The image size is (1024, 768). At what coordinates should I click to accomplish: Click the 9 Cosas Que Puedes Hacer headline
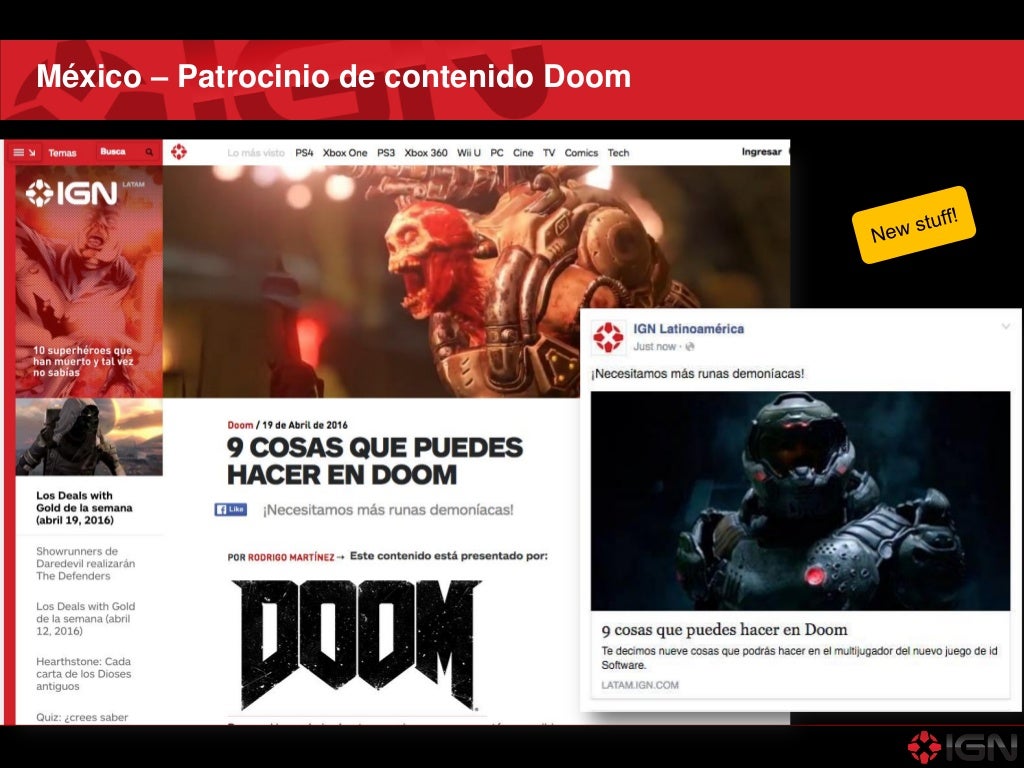375,461
